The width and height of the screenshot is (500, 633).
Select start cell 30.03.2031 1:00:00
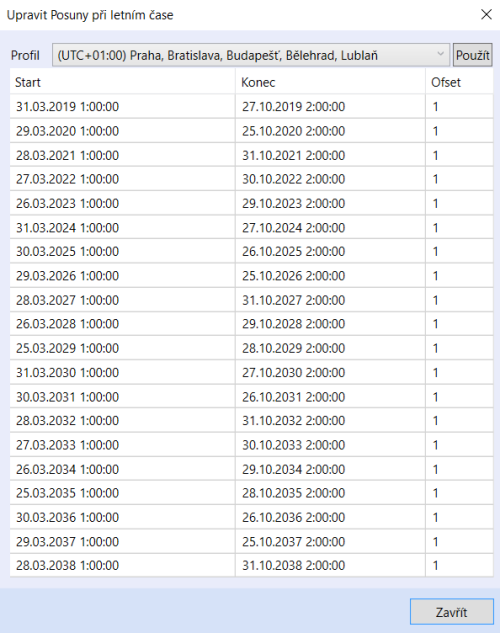coord(122,396)
